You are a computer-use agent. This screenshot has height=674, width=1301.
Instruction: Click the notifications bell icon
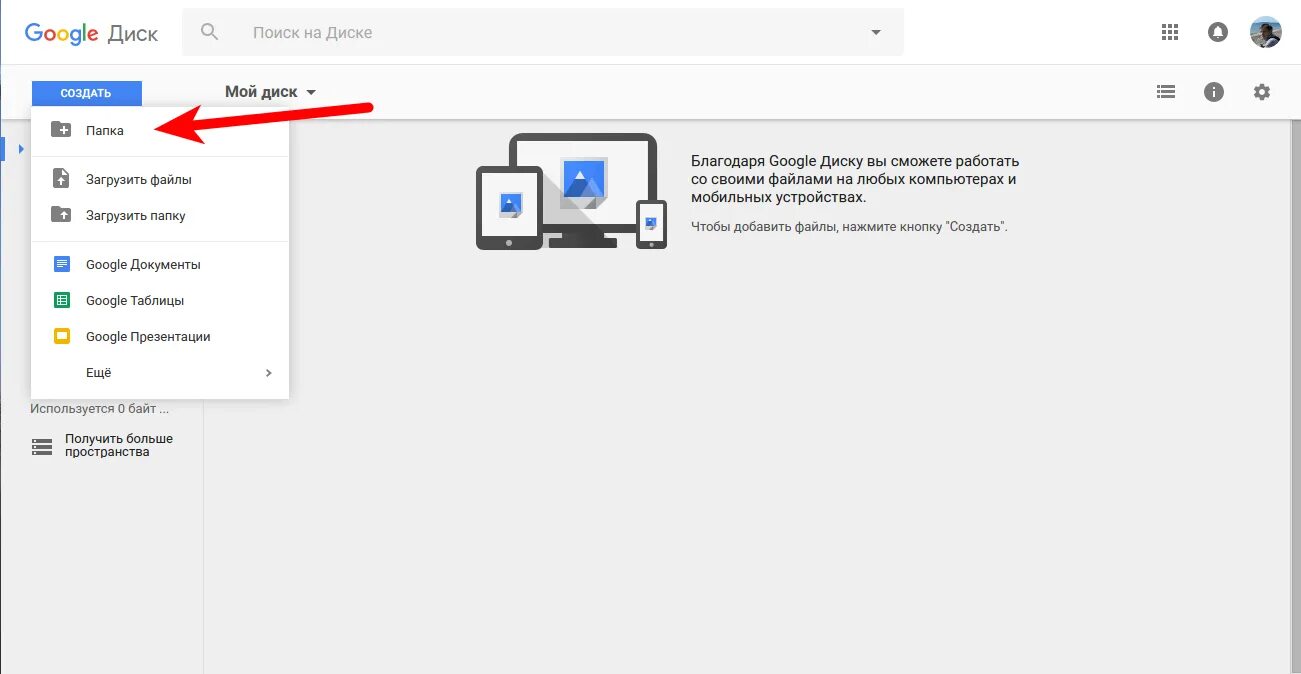pyautogui.click(x=1217, y=32)
